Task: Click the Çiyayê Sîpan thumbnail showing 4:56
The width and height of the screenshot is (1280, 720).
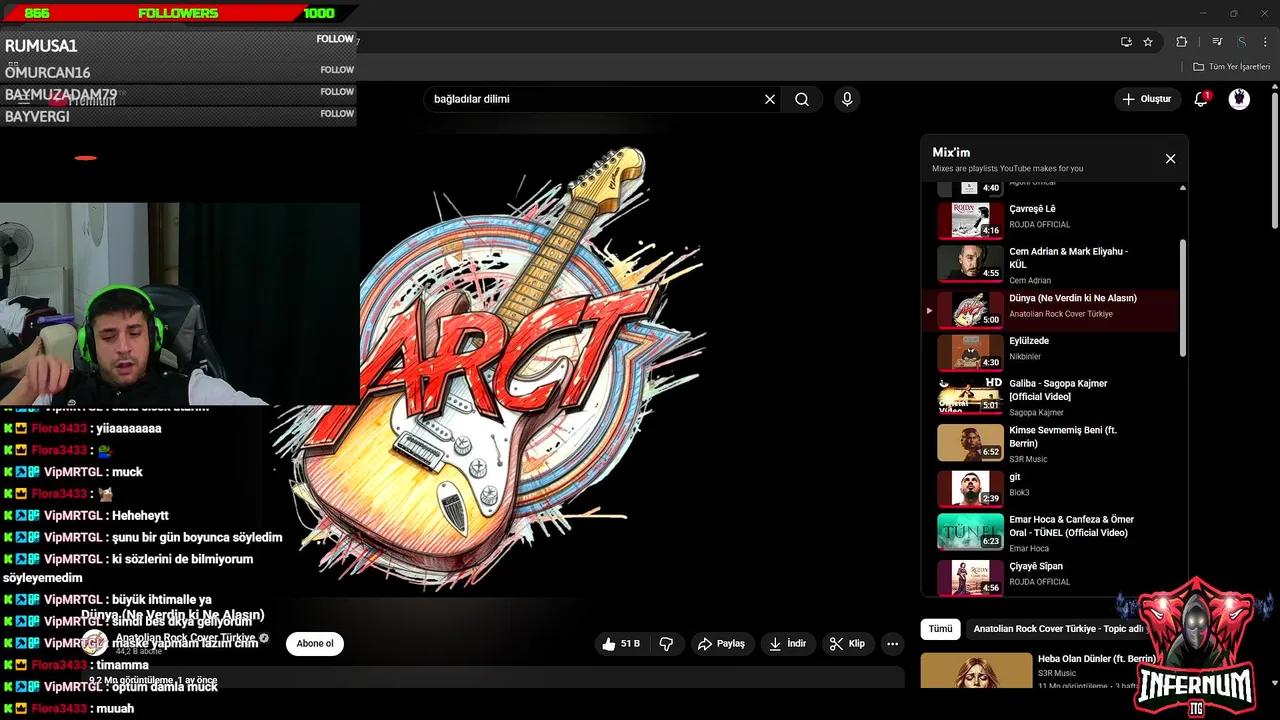Action: pyautogui.click(x=970, y=577)
